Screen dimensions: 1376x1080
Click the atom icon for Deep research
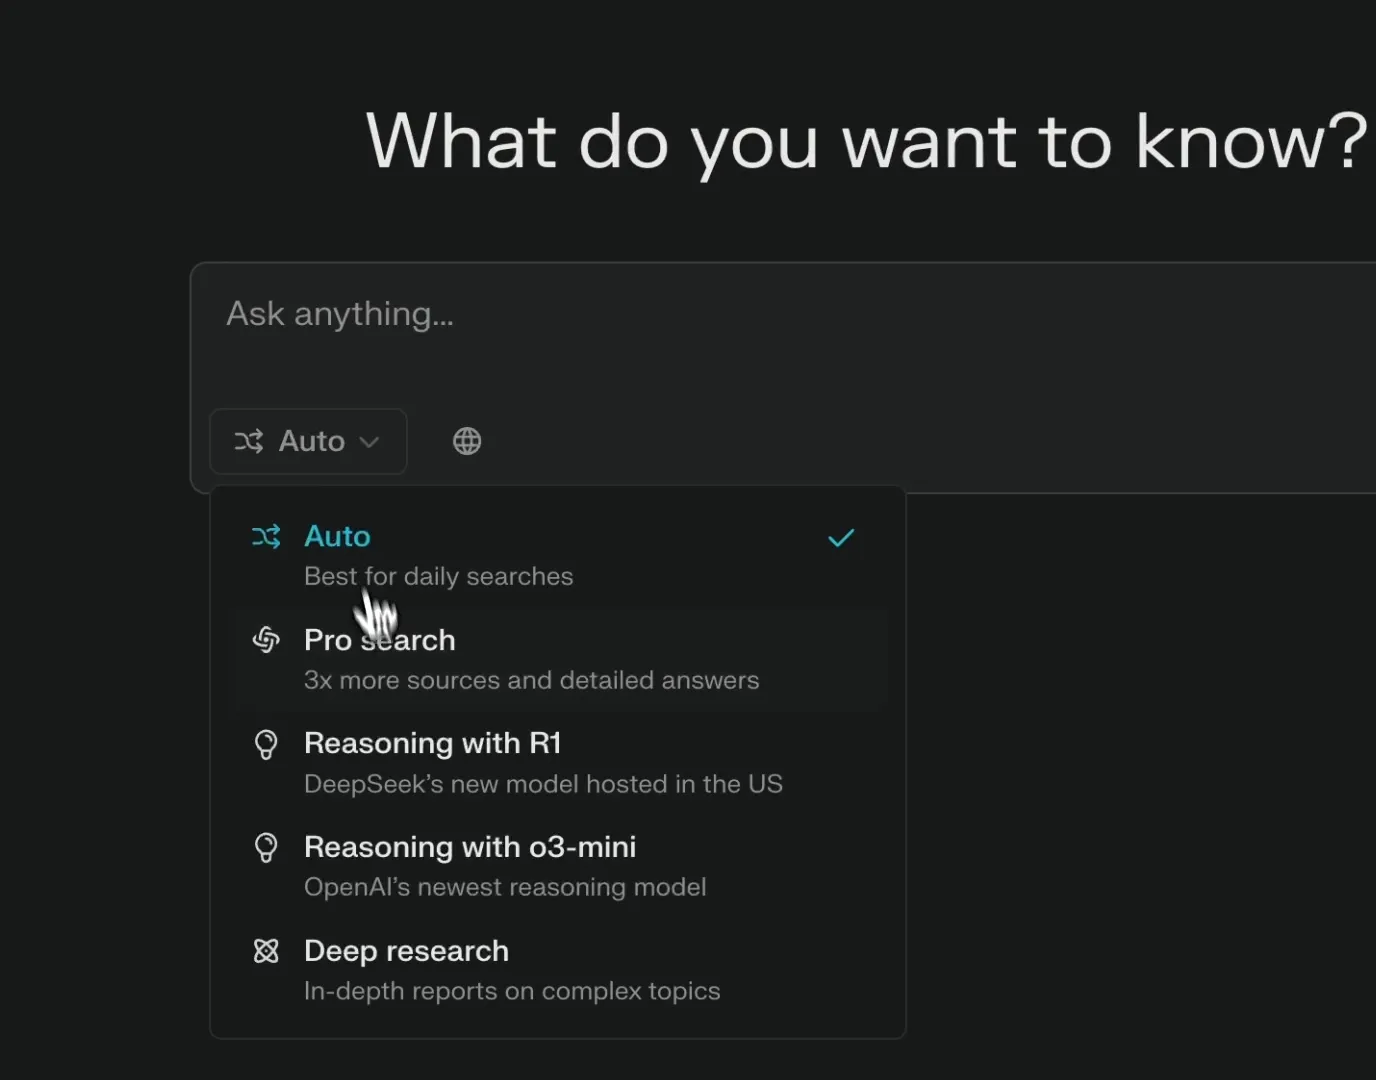click(x=266, y=951)
